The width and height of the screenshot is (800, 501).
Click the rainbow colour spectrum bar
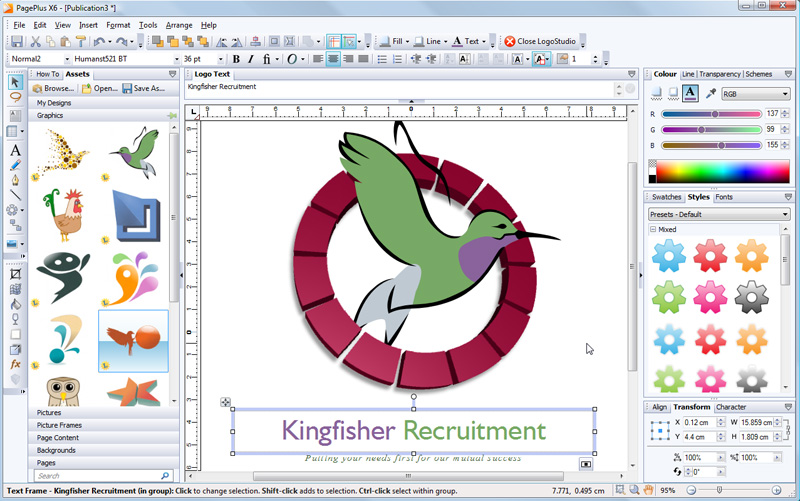coord(723,171)
